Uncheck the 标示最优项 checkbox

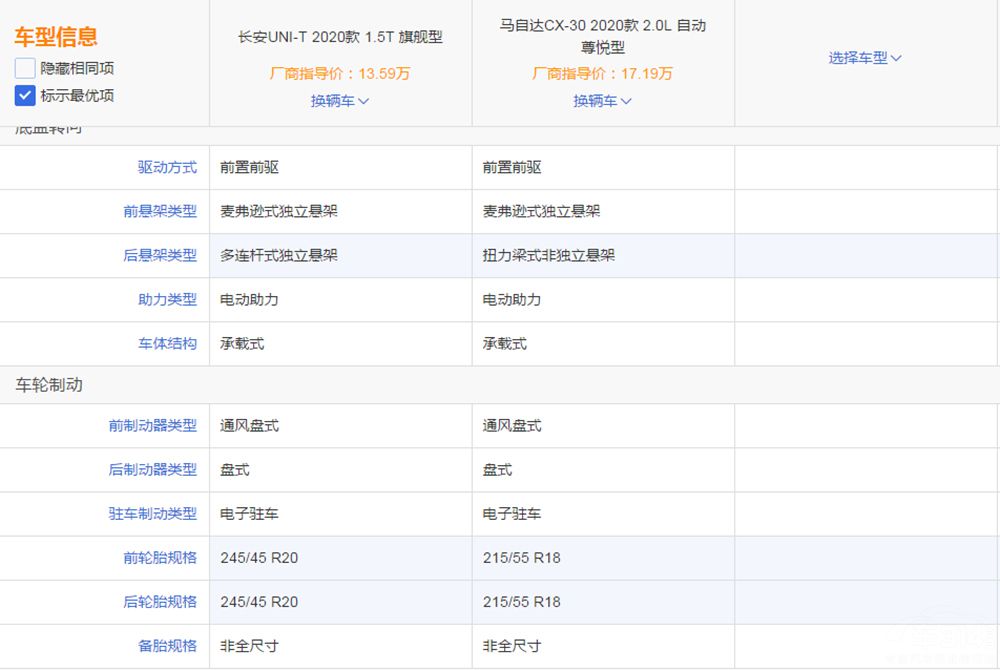25,96
